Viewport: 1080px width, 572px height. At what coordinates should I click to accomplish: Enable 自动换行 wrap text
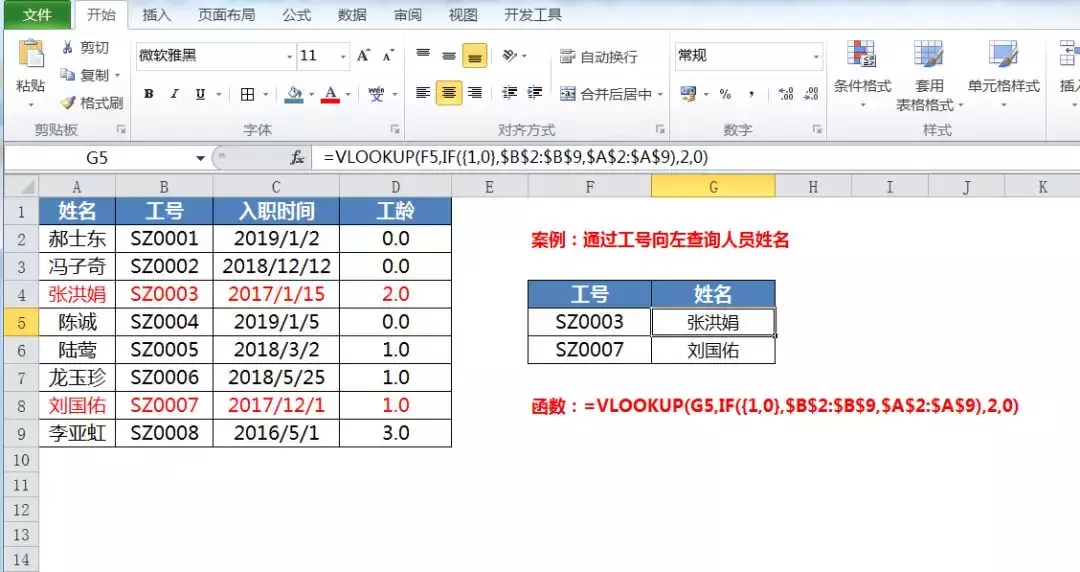click(x=599, y=57)
